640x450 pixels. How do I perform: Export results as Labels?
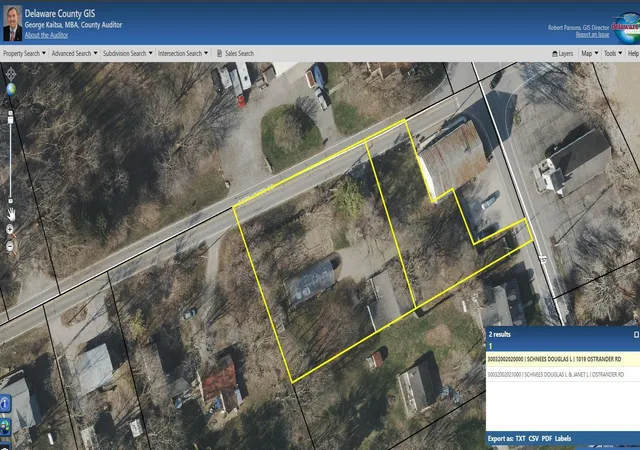click(563, 439)
